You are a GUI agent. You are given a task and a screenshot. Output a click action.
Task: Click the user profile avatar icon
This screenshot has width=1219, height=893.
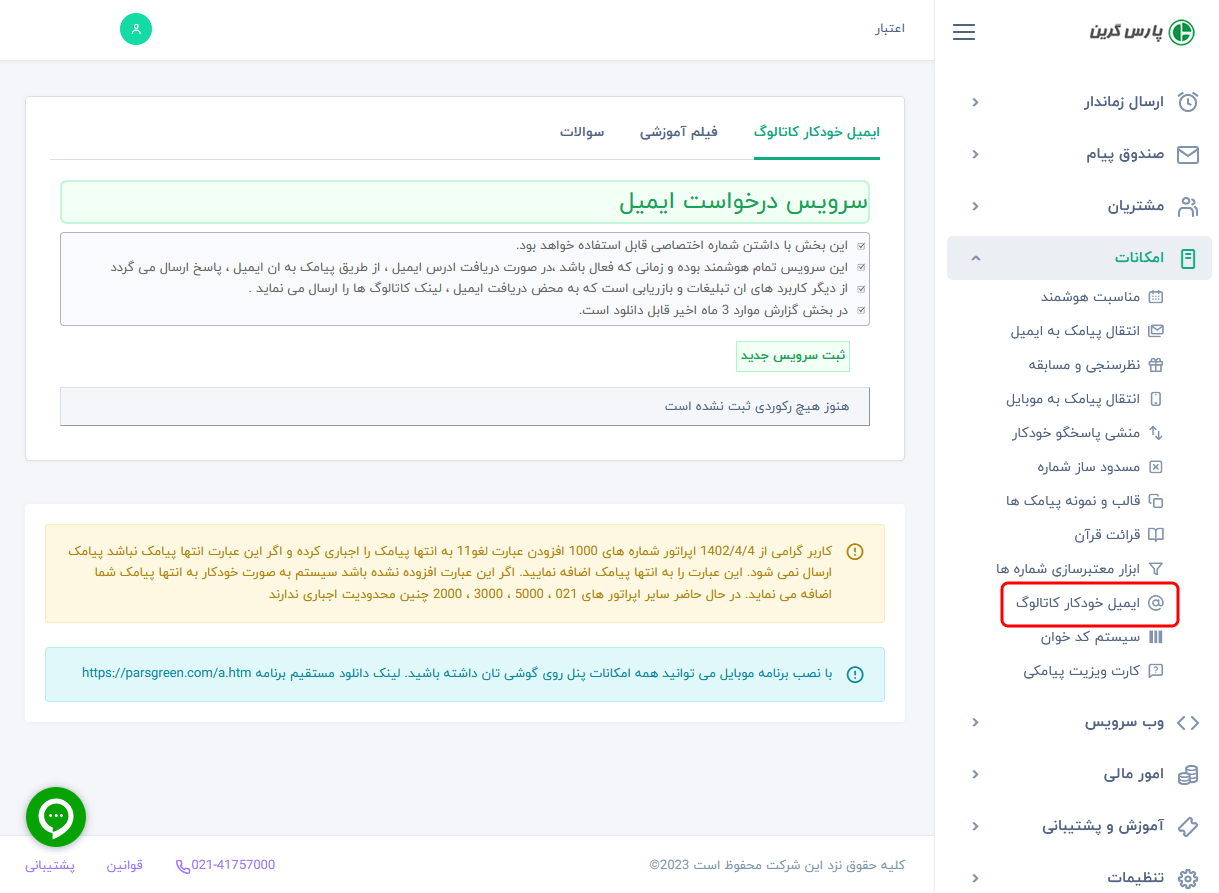(135, 29)
